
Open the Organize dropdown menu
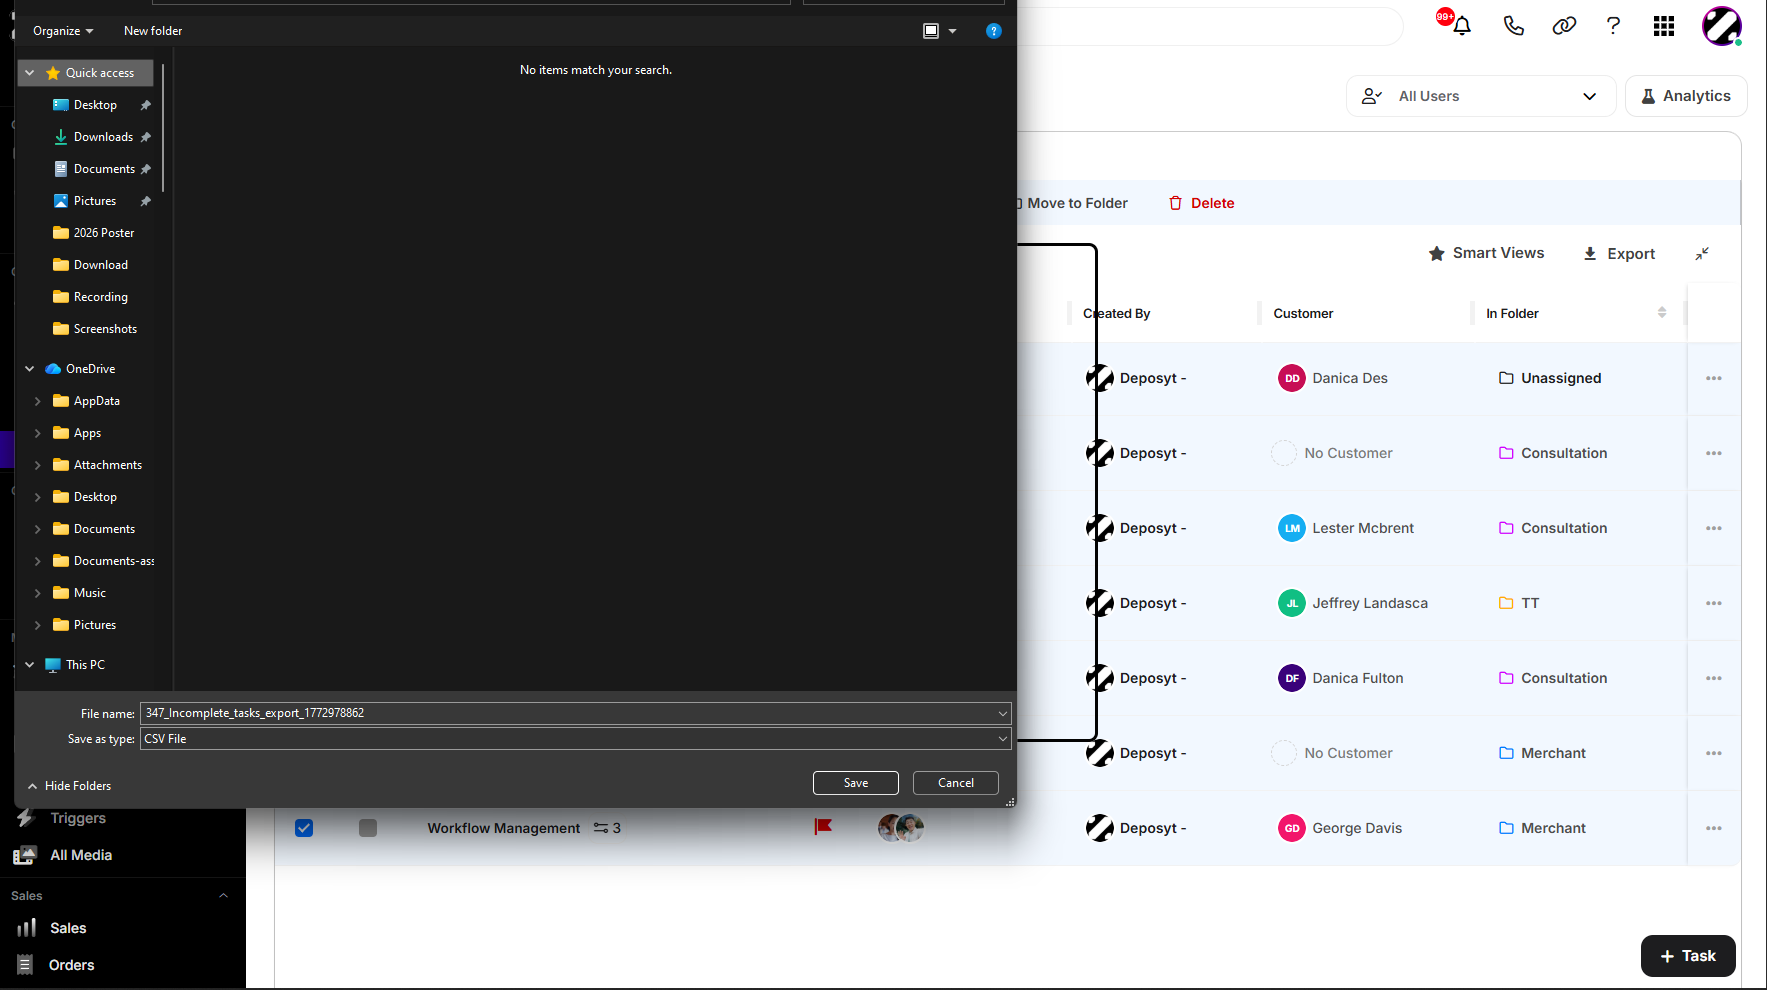point(63,31)
